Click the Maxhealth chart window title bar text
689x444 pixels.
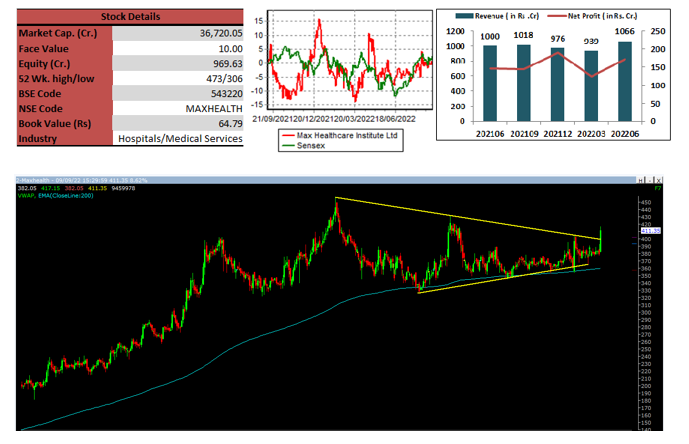(82, 180)
